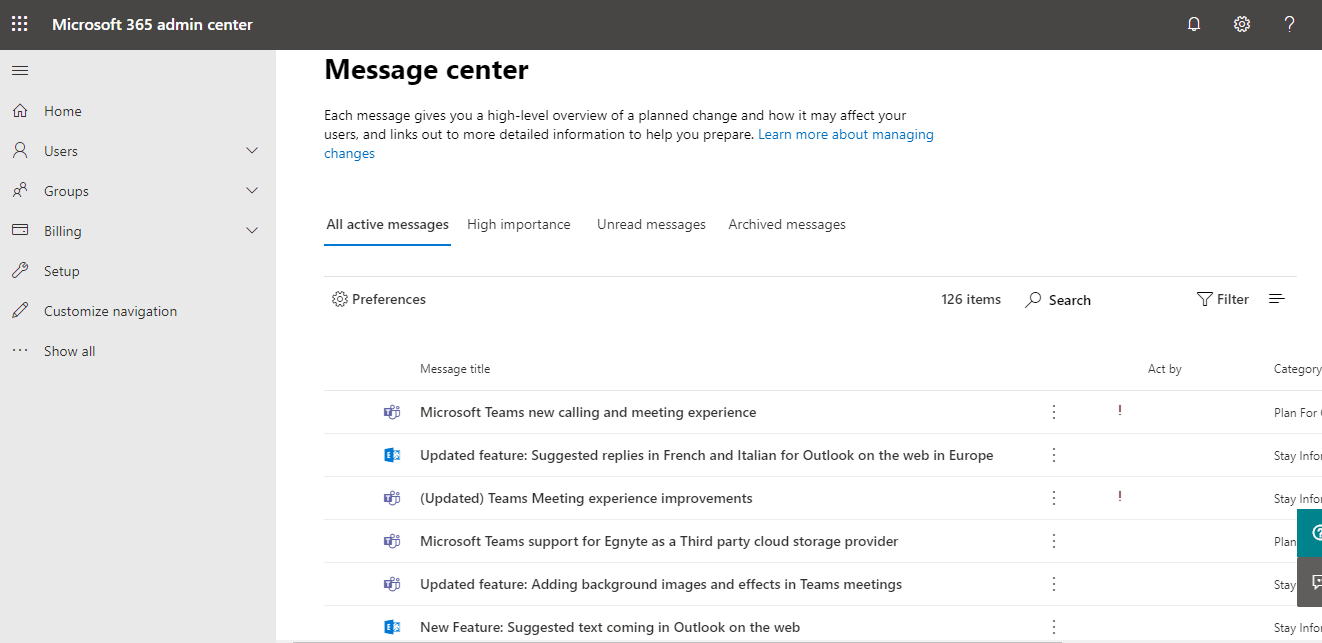Click the Filter funnel icon
Image resolution: width=1322 pixels, height=643 pixels.
click(x=1205, y=299)
